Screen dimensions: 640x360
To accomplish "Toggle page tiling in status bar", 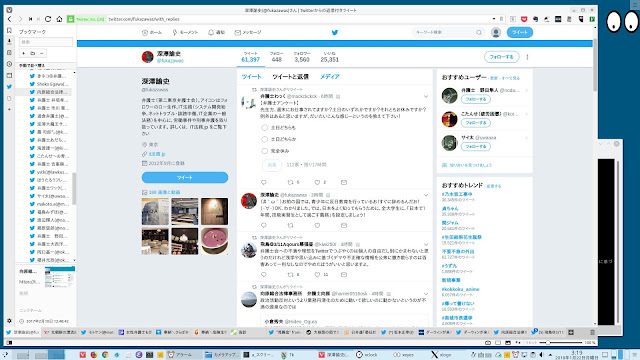I will click(498, 343).
